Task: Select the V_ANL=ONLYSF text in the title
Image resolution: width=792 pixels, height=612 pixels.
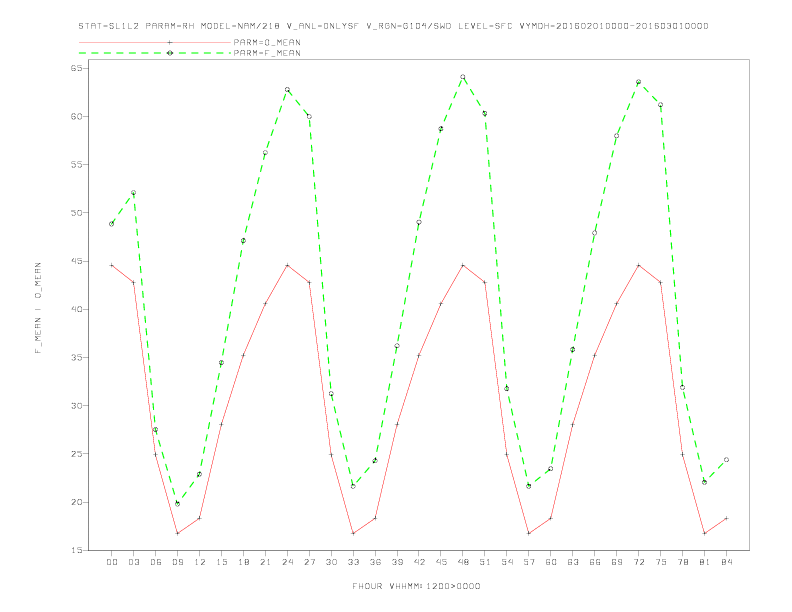Action: point(323,26)
